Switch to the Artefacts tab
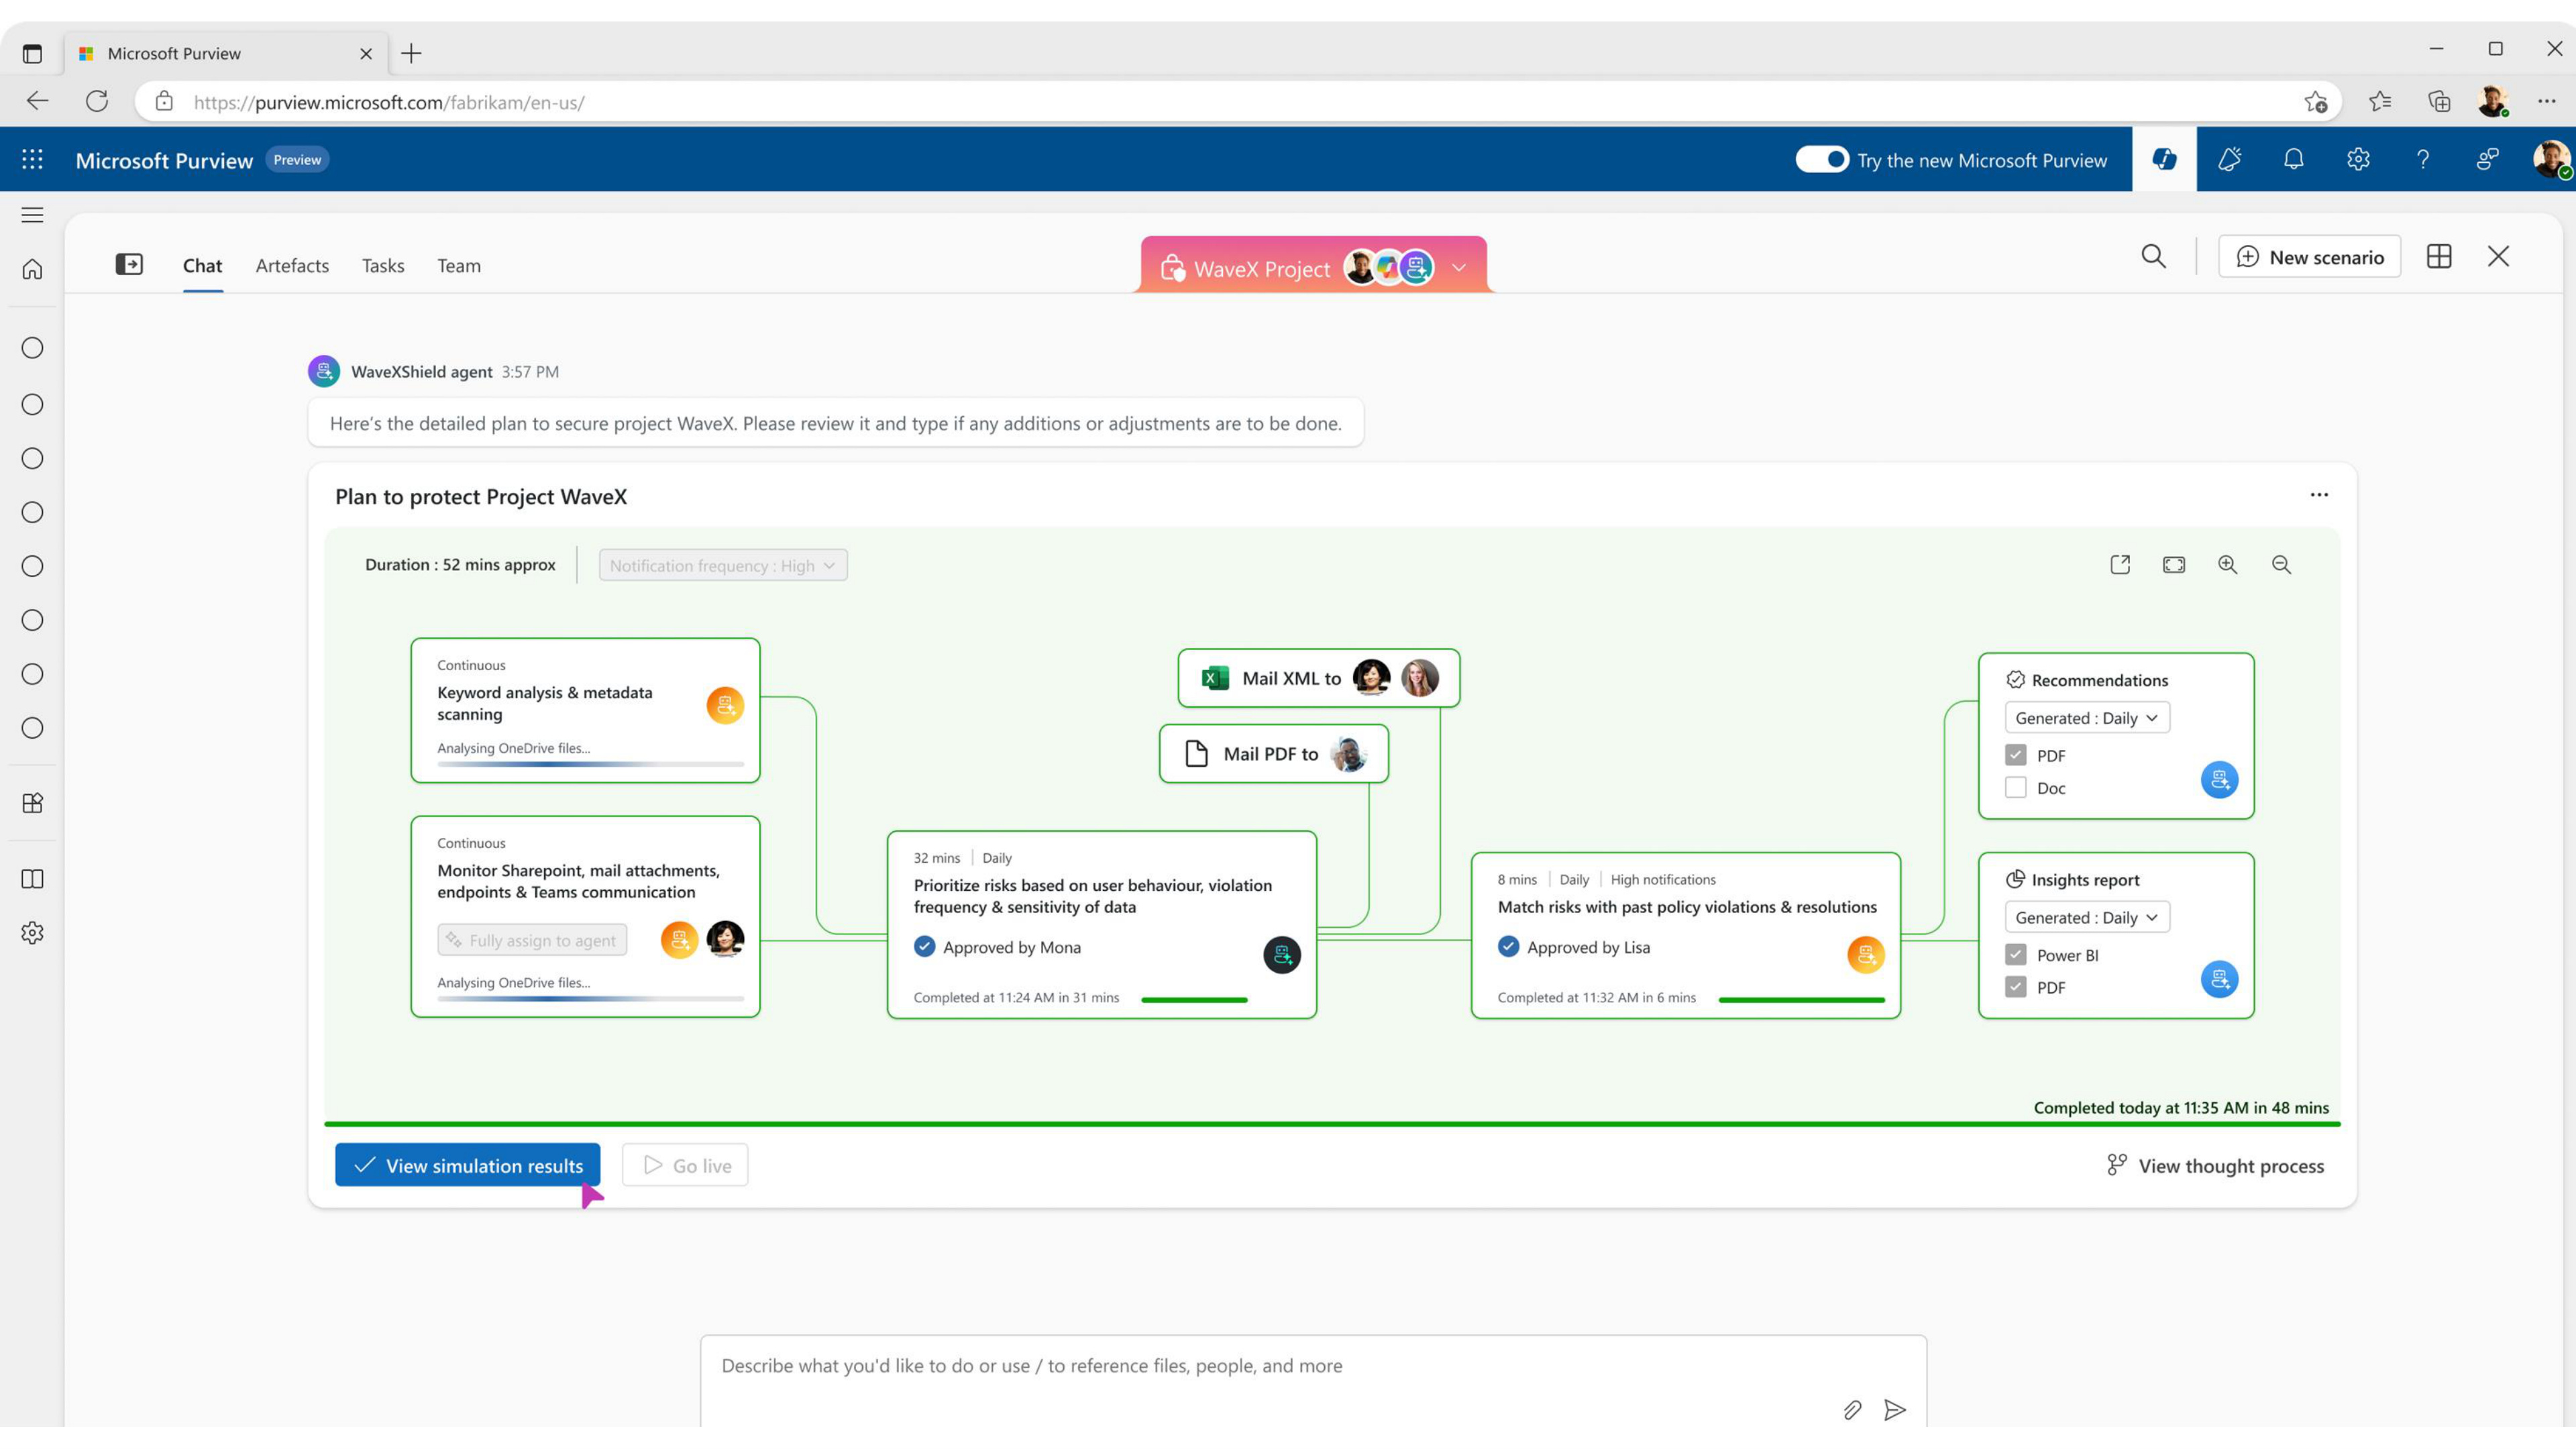 coord(292,265)
